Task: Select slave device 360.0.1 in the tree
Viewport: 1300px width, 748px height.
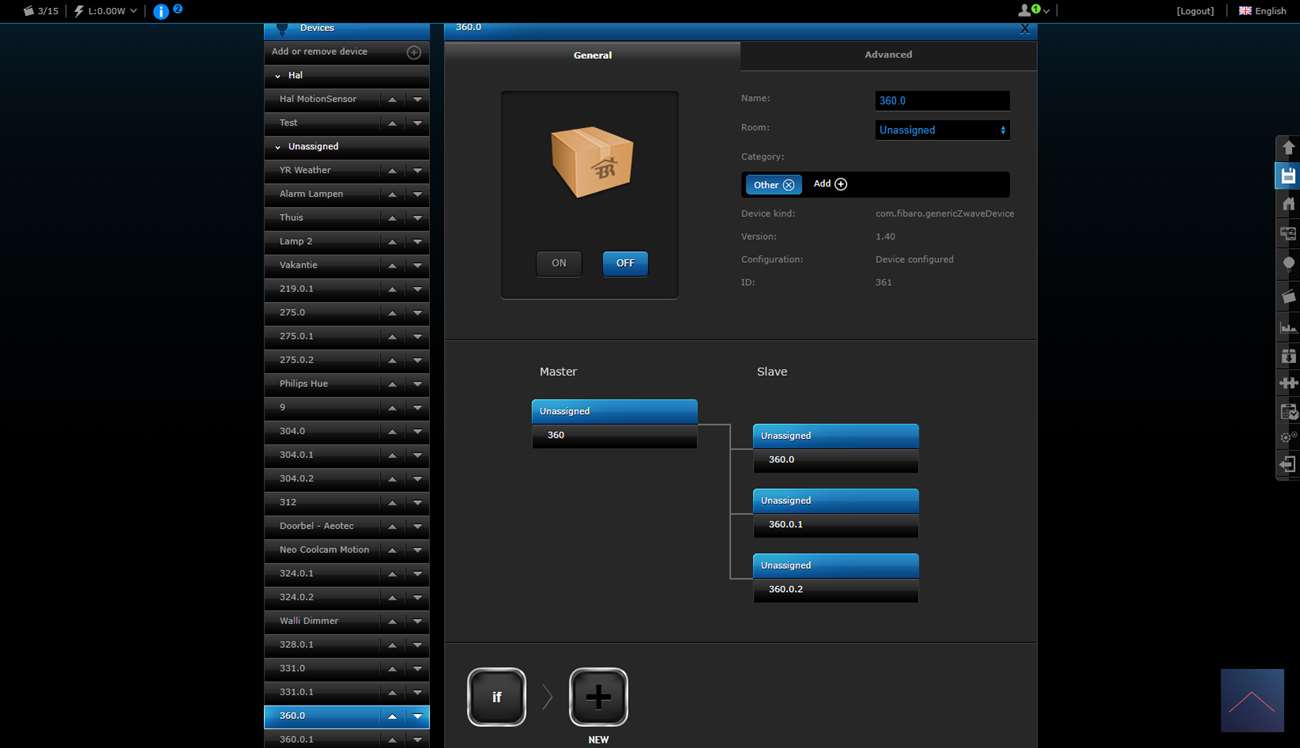Action: coord(835,524)
